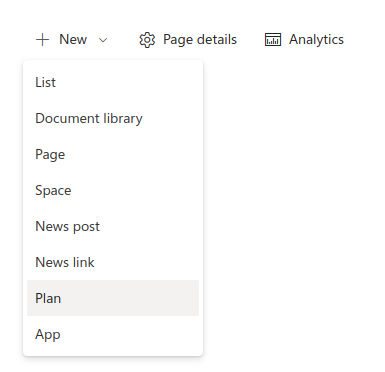Select Document library menu entry
385x372 pixels.
click(113, 118)
